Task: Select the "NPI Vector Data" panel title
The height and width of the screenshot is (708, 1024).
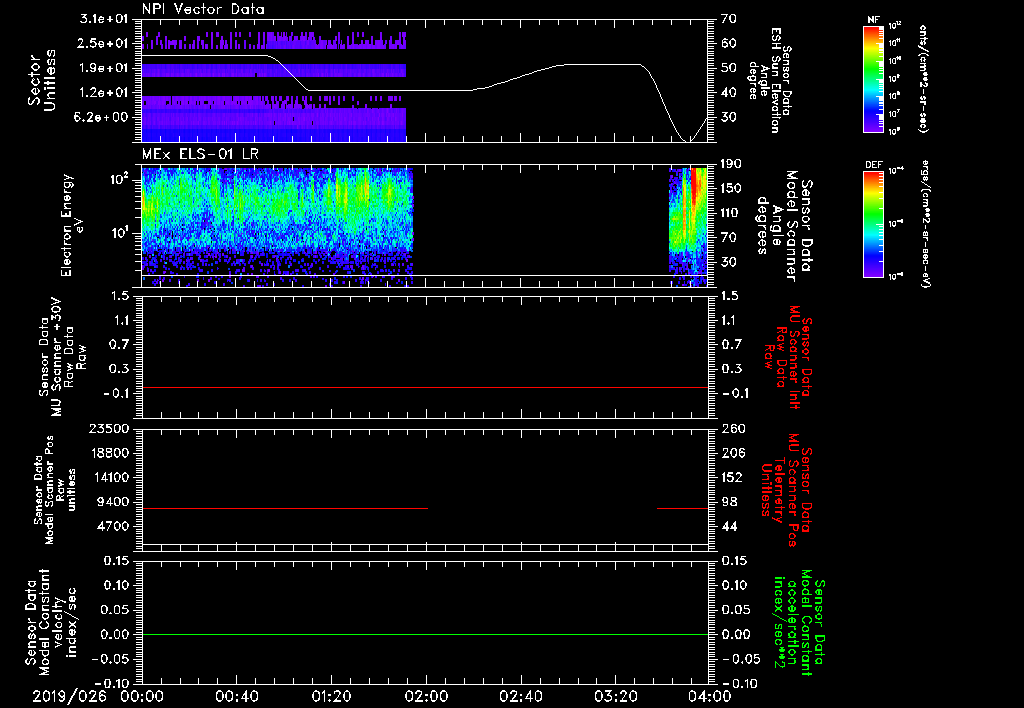Action: (203, 9)
